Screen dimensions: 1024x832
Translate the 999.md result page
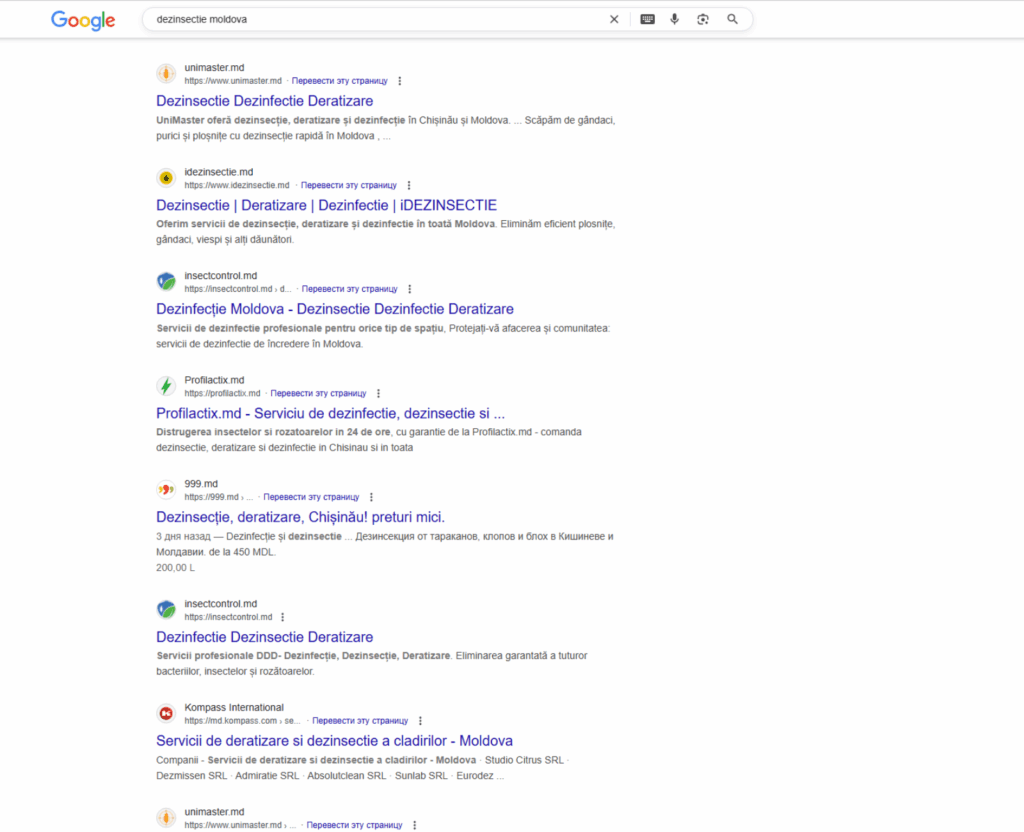click(x=311, y=497)
